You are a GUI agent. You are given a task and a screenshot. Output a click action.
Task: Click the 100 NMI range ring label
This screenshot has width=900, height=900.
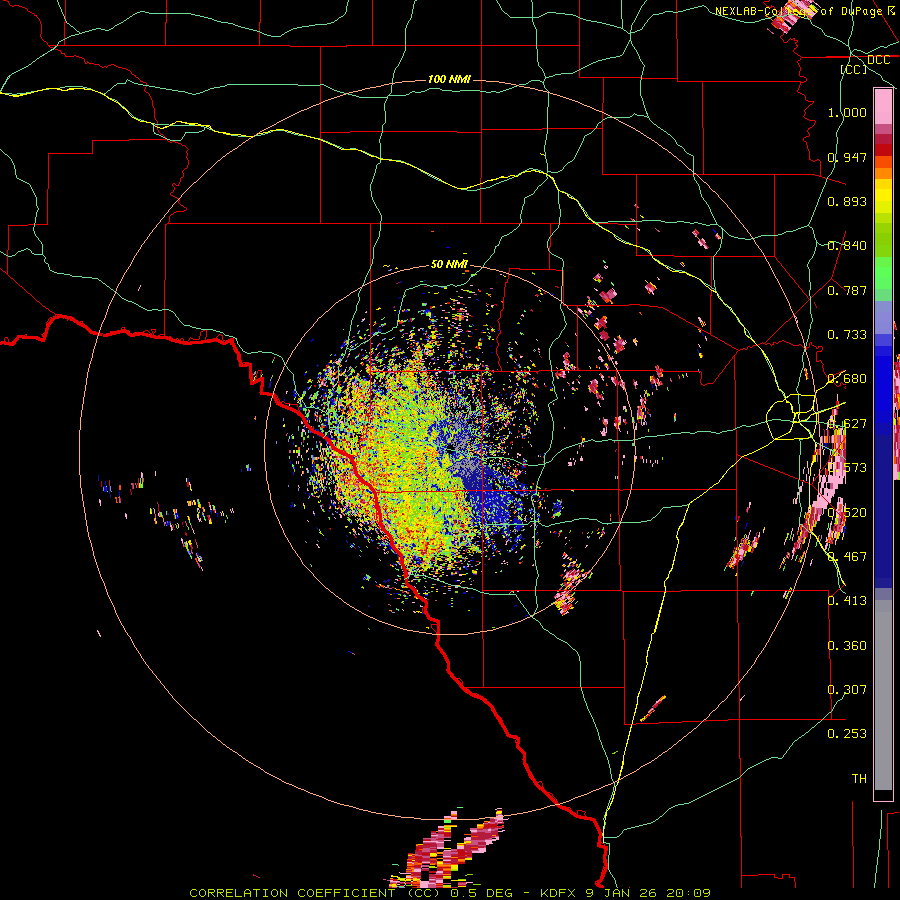click(x=449, y=79)
